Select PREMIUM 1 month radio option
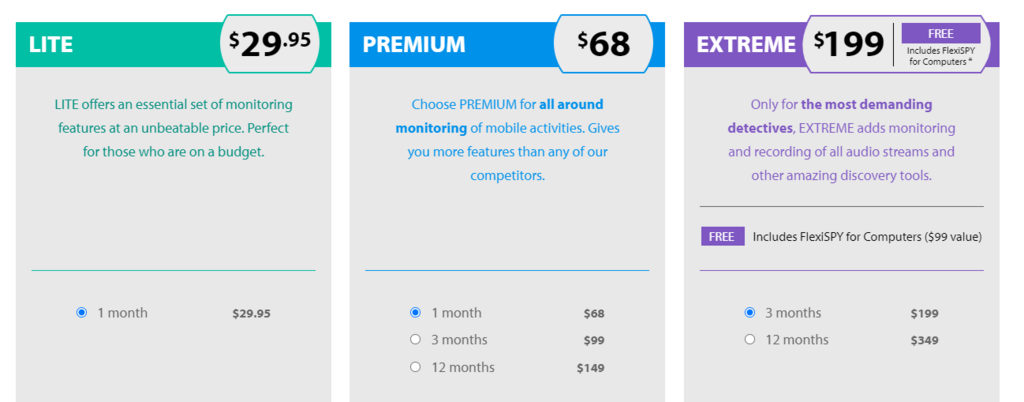The height and width of the screenshot is (402, 1024). [x=415, y=313]
